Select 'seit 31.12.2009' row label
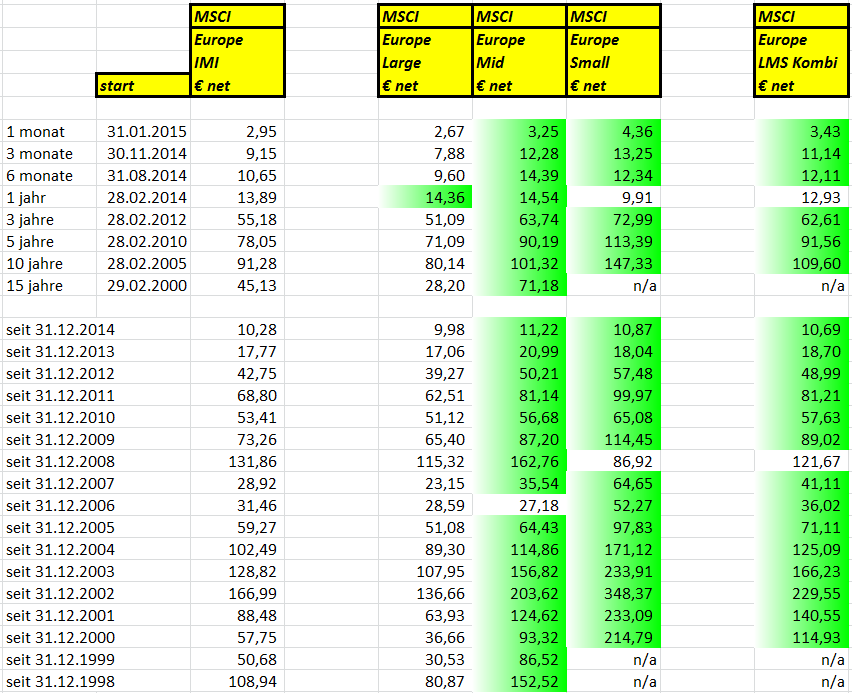Image resolution: width=852 pixels, height=693 pixels. click(60, 439)
